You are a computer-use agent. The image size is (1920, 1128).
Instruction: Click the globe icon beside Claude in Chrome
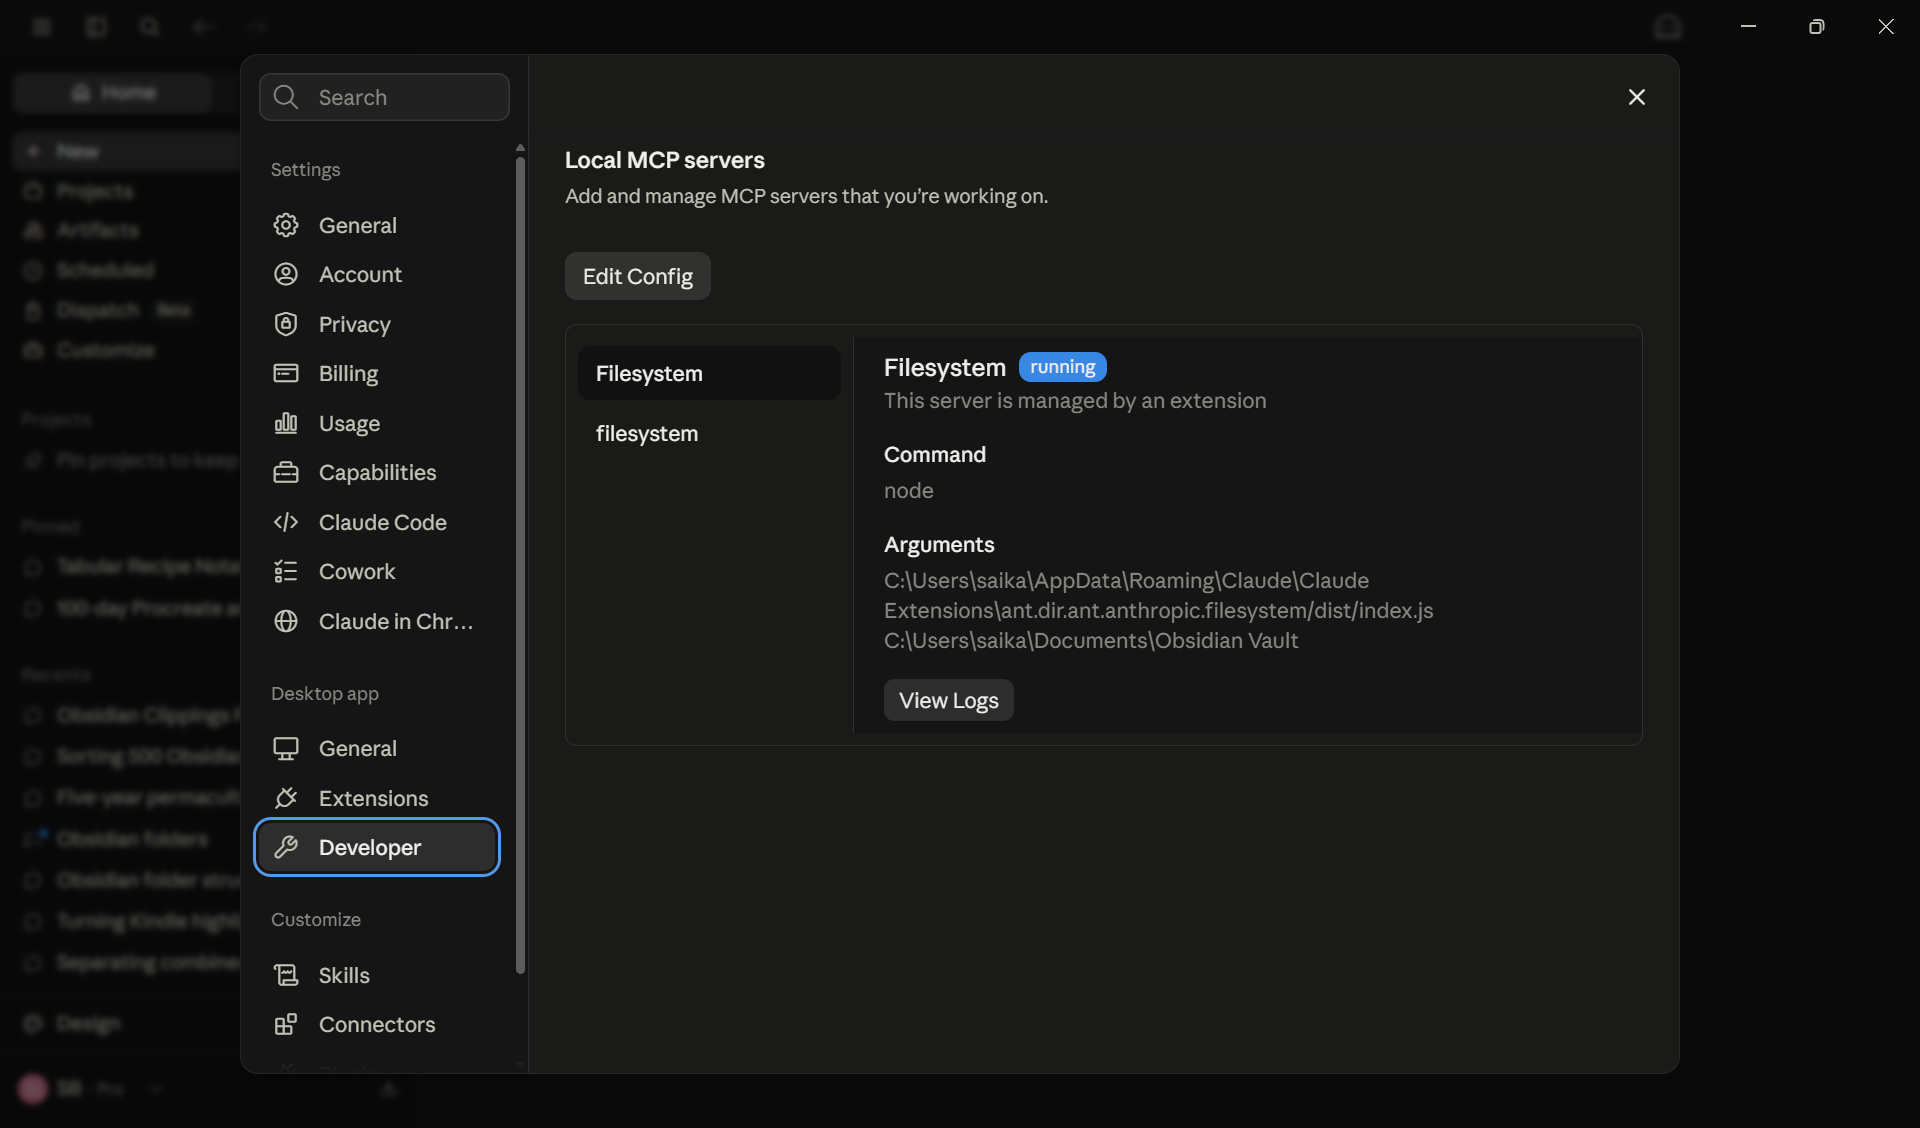(286, 621)
